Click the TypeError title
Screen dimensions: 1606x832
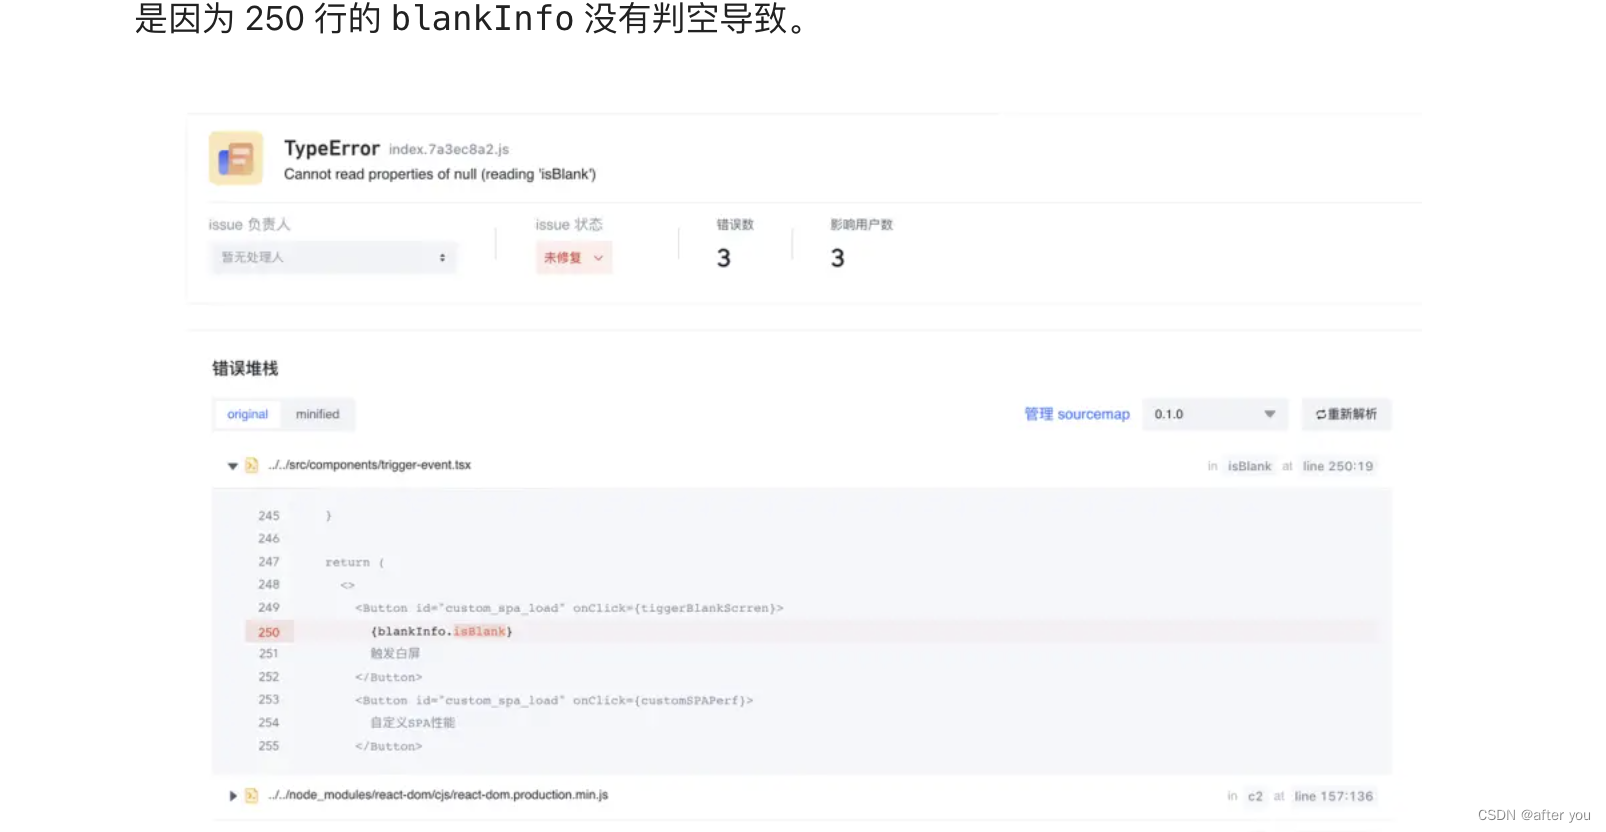[332, 148]
